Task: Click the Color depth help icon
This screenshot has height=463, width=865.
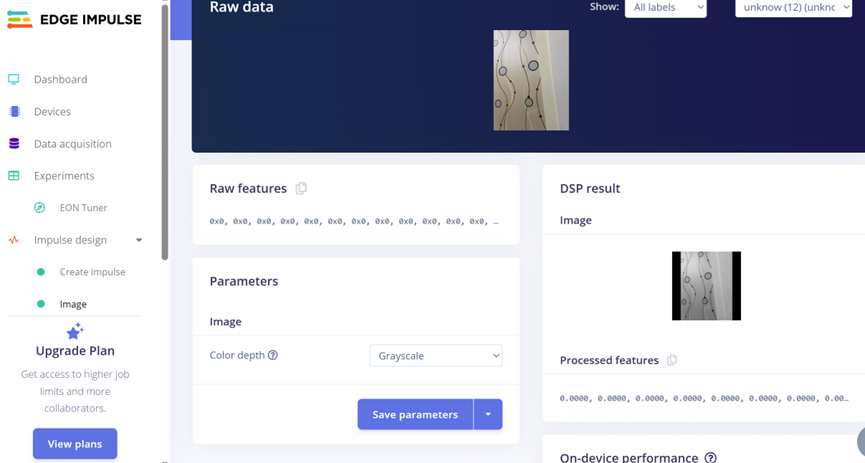Action: pos(273,355)
